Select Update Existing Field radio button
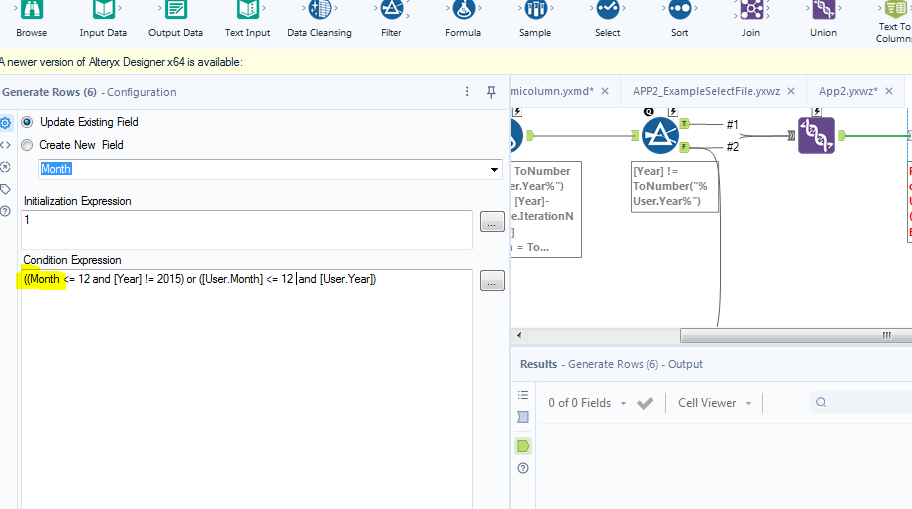The image size is (912, 509). tap(27, 122)
